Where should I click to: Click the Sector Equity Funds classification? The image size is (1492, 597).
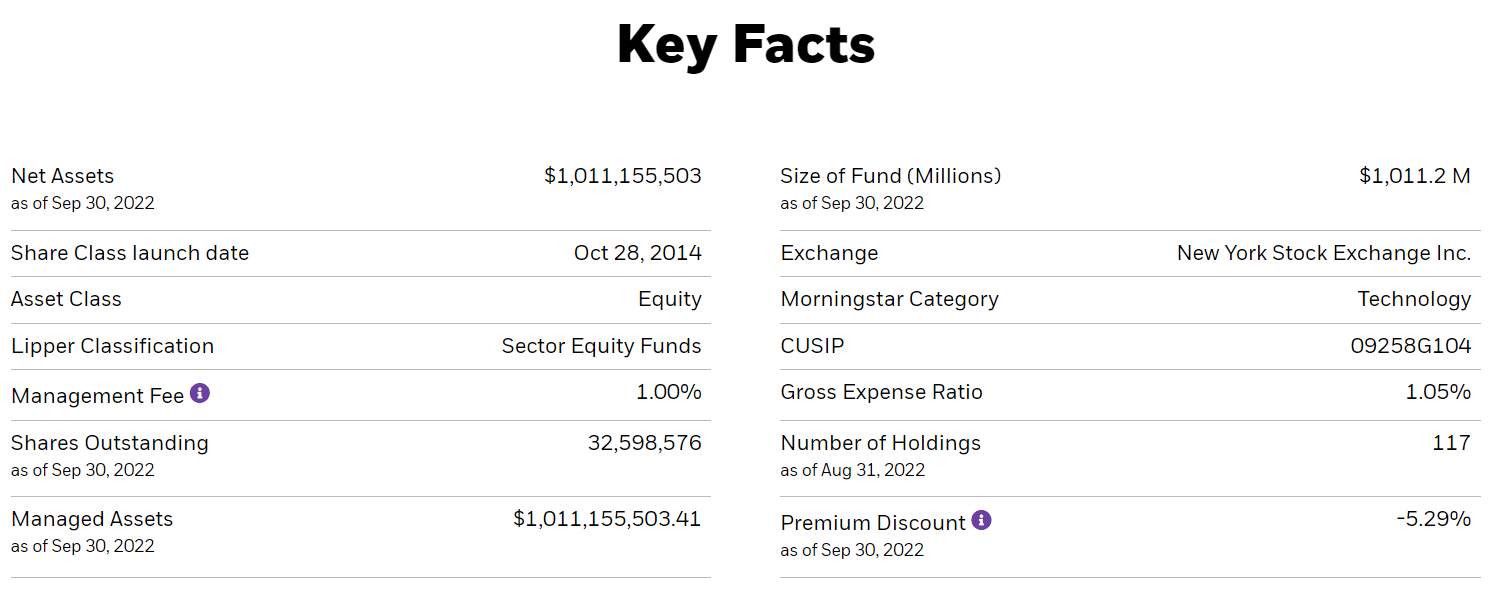(x=601, y=346)
